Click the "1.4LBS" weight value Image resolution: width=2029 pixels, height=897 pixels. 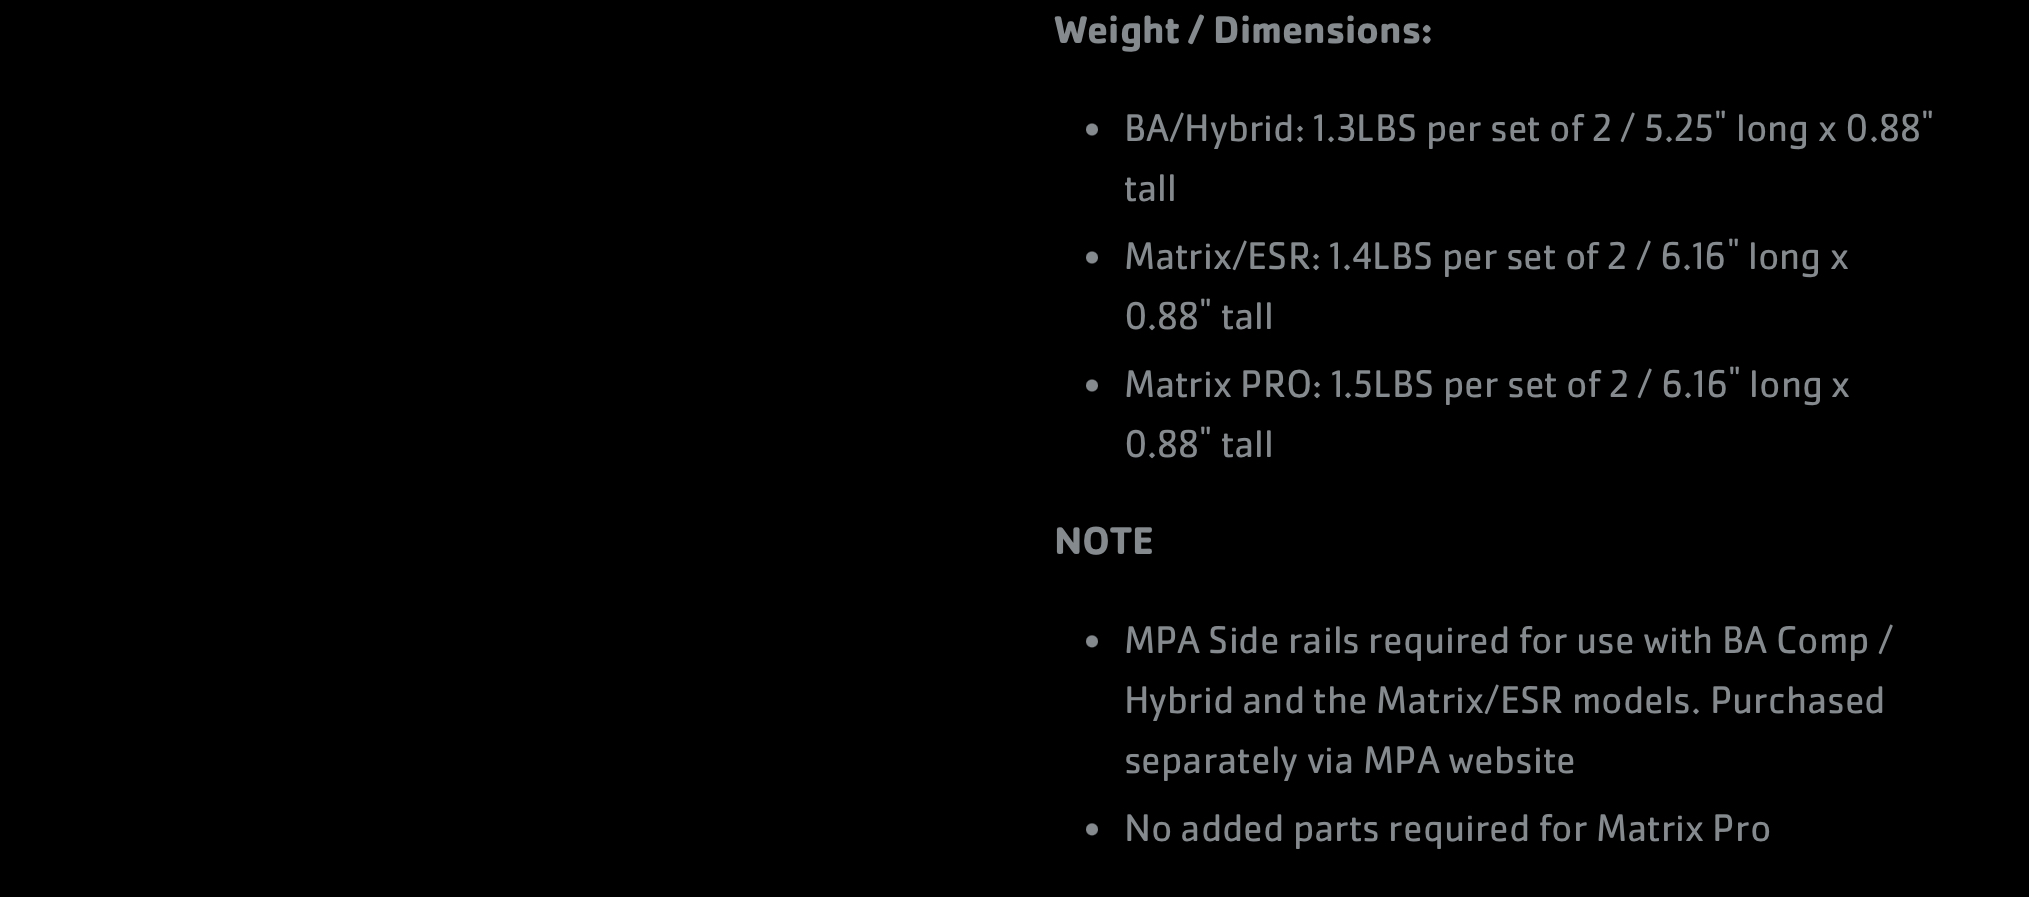[x=1380, y=257]
